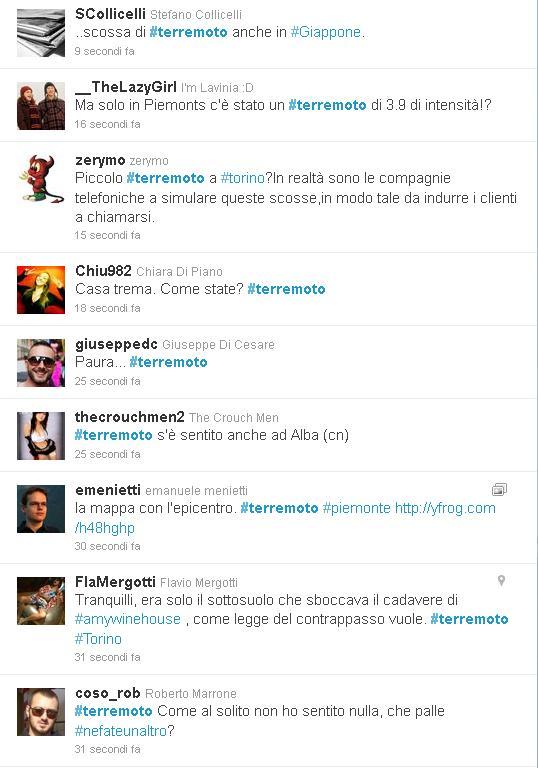The width and height of the screenshot is (538, 768).
Task: Click the #torino hashtag in zerymo's tweet
Action: pos(243,178)
